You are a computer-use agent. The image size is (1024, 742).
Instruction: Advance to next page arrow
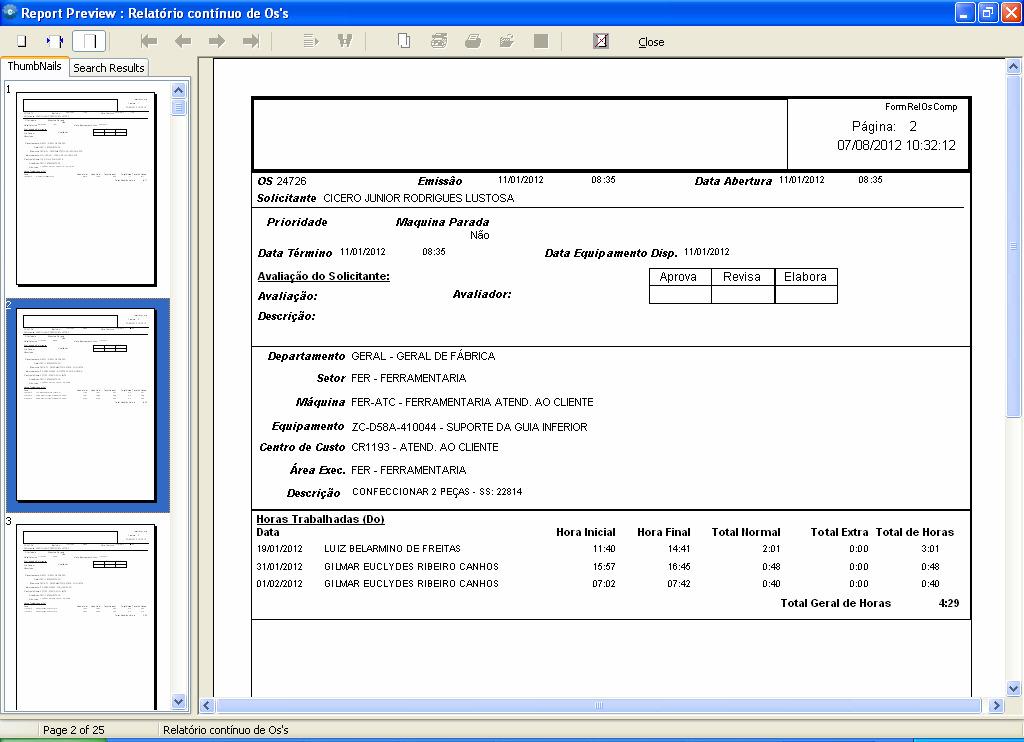216,41
